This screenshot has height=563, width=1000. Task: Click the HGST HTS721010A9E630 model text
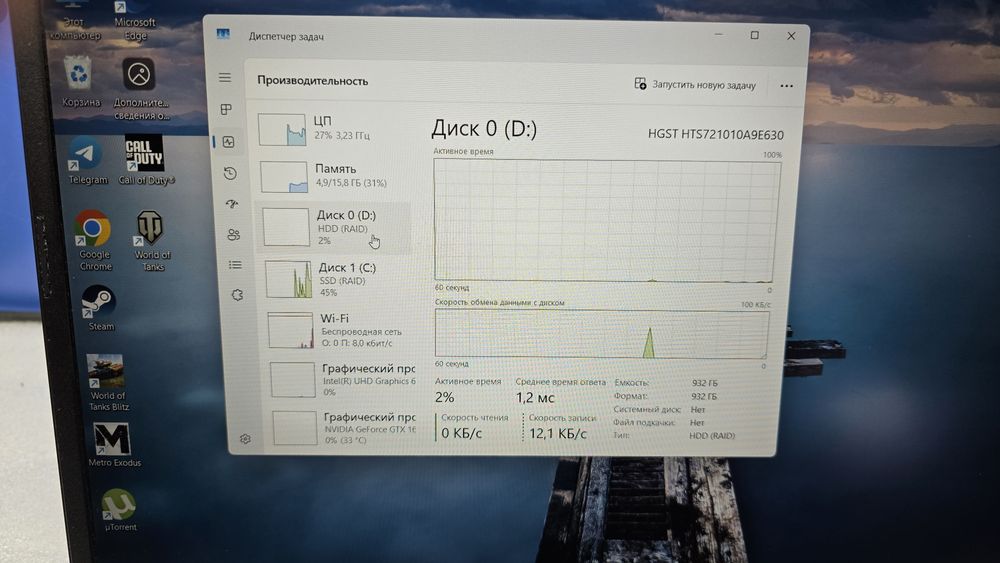coord(716,135)
